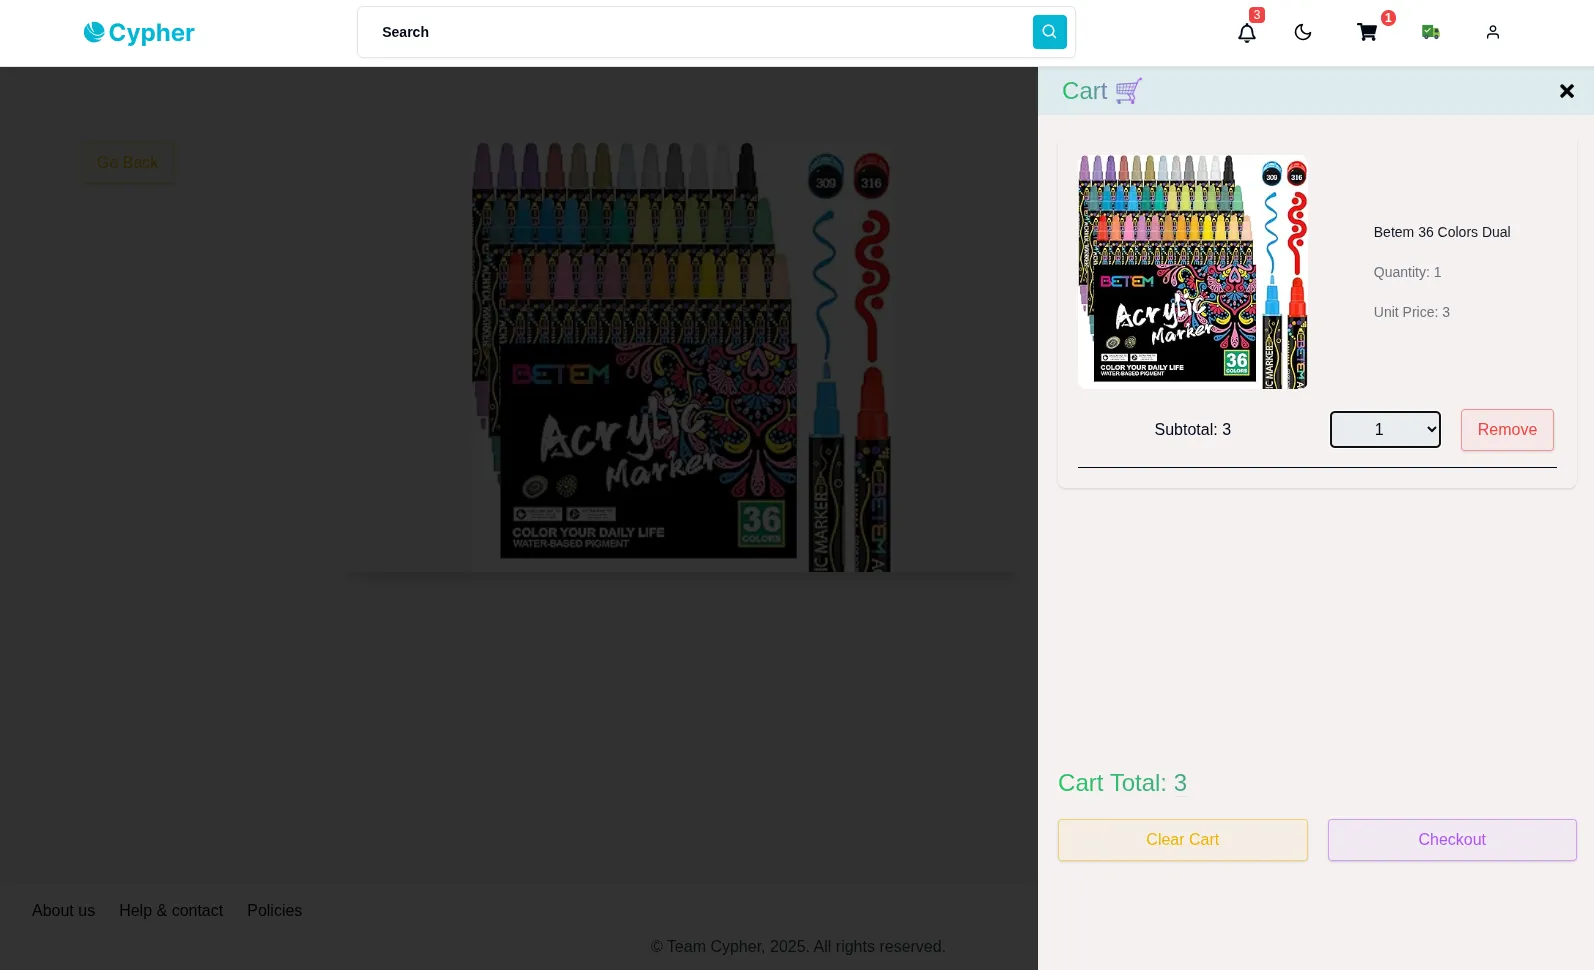
Task: Close the cart panel with X
Action: 1566,91
